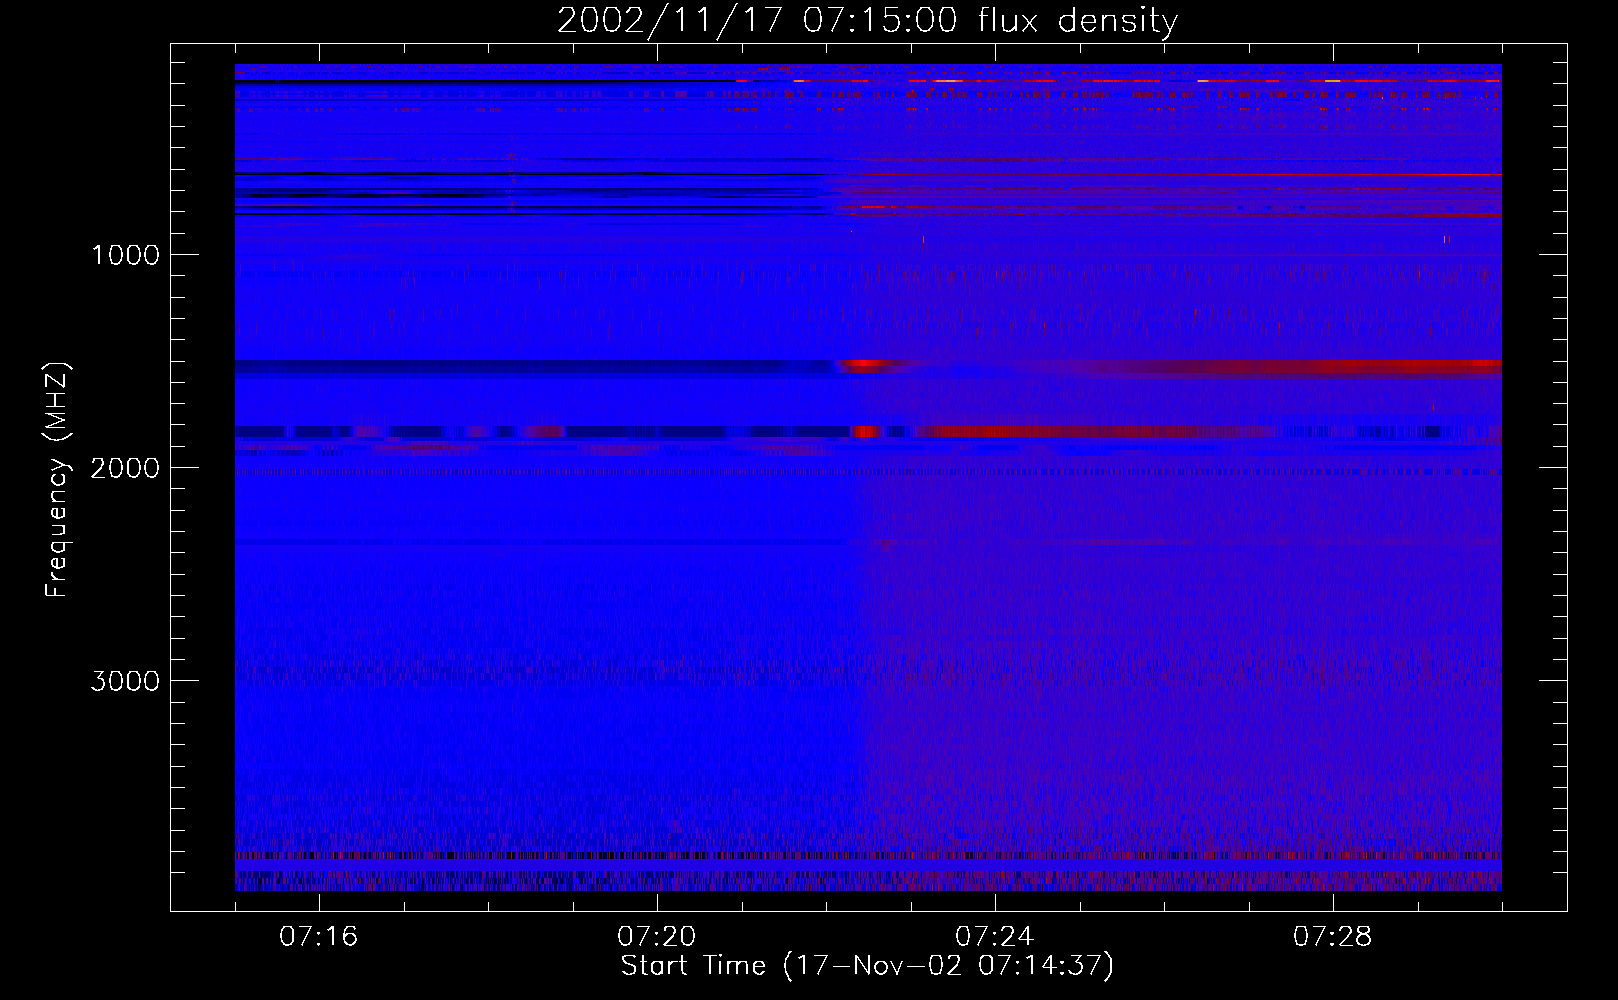
Task: Click the 1000 frequency tick label
Action: click(x=124, y=254)
